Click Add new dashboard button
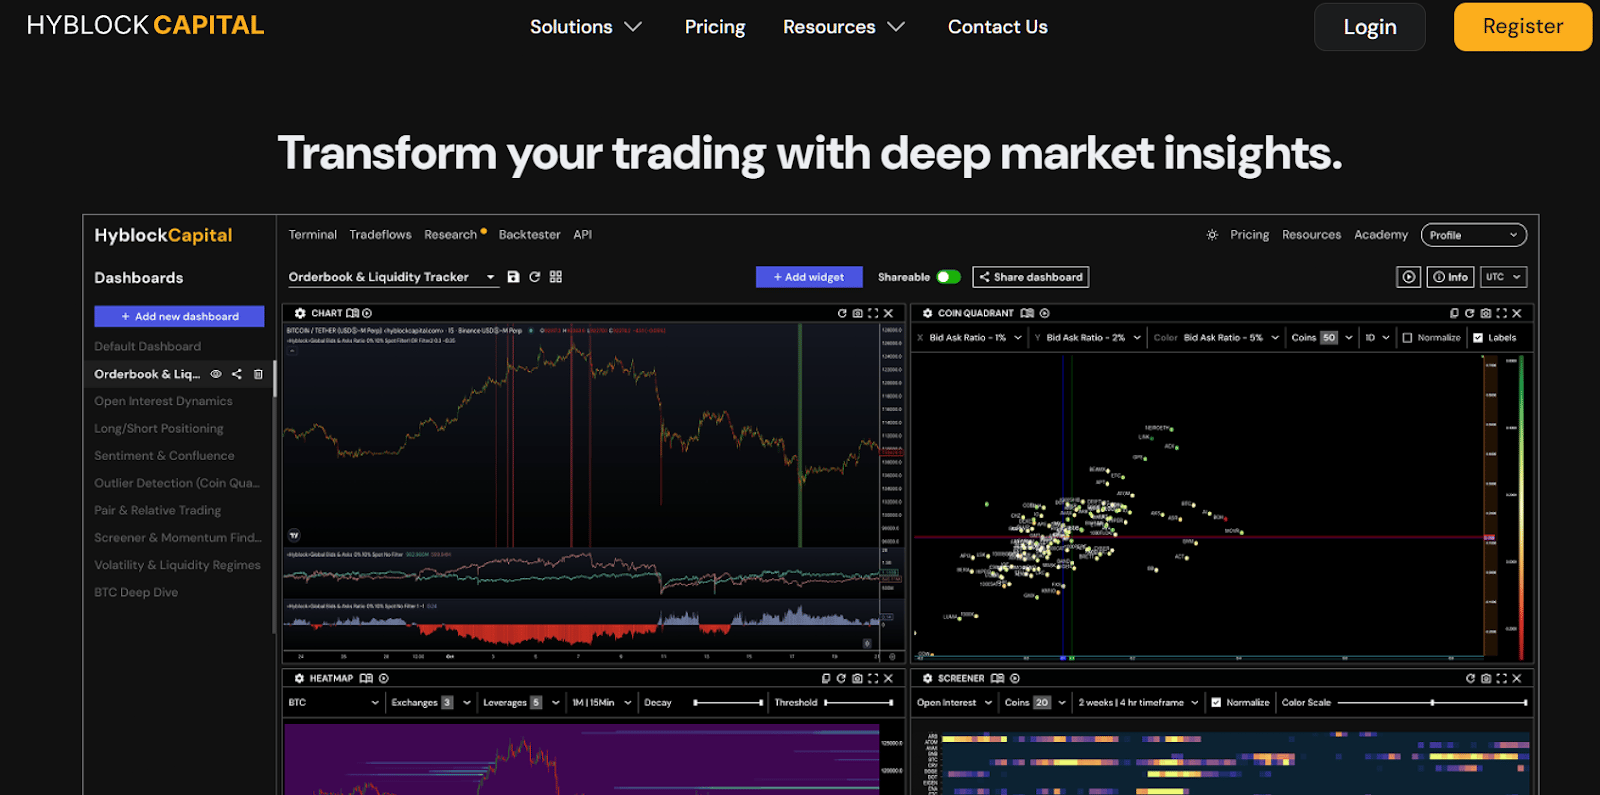The height and width of the screenshot is (795, 1600). tap(180, 316)
